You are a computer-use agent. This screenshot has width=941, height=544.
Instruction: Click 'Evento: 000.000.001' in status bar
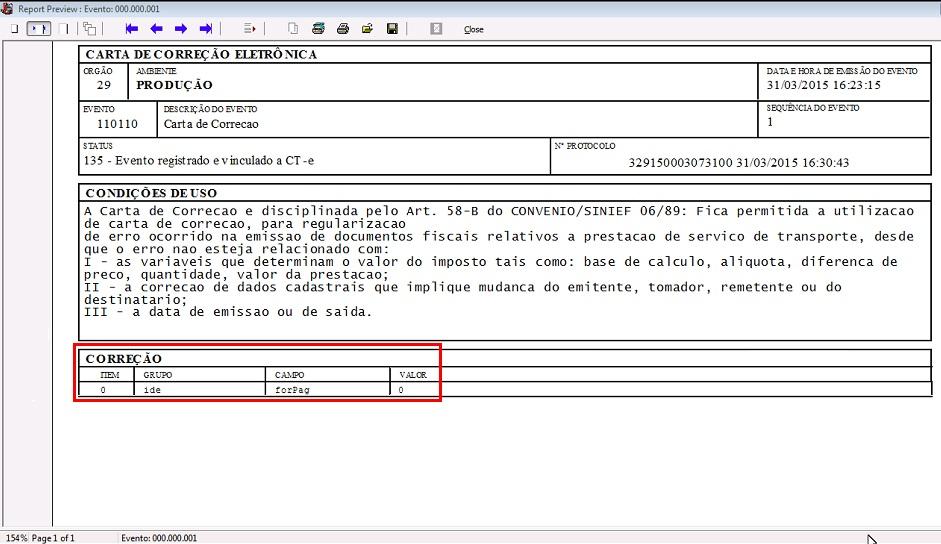coord(159,538)
